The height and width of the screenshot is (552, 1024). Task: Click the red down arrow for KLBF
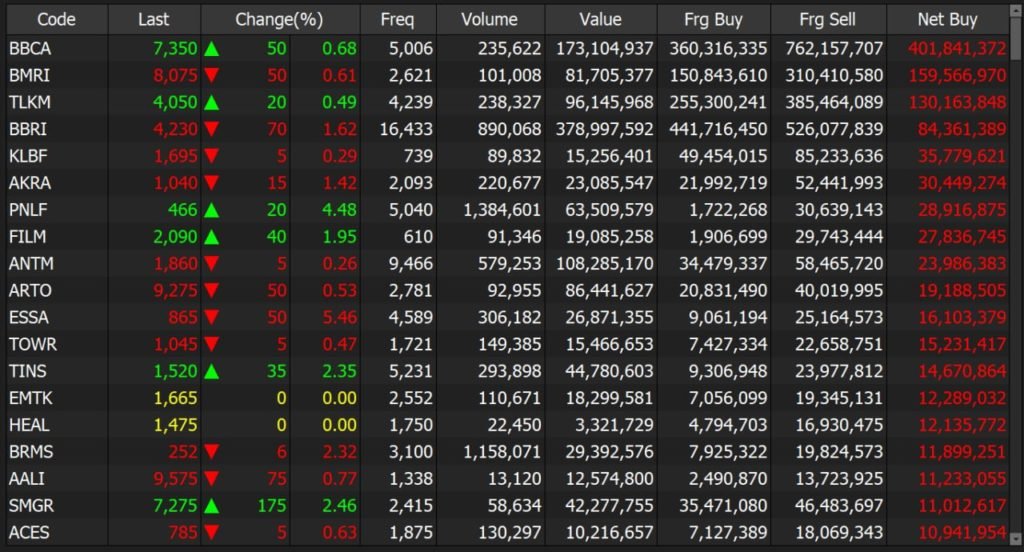212,156
